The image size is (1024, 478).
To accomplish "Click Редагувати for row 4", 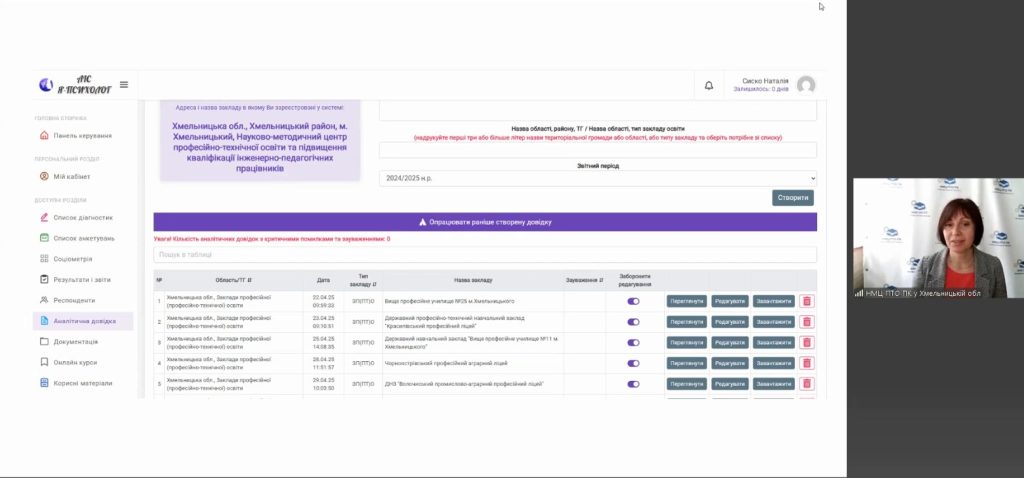I will (729, 363).
